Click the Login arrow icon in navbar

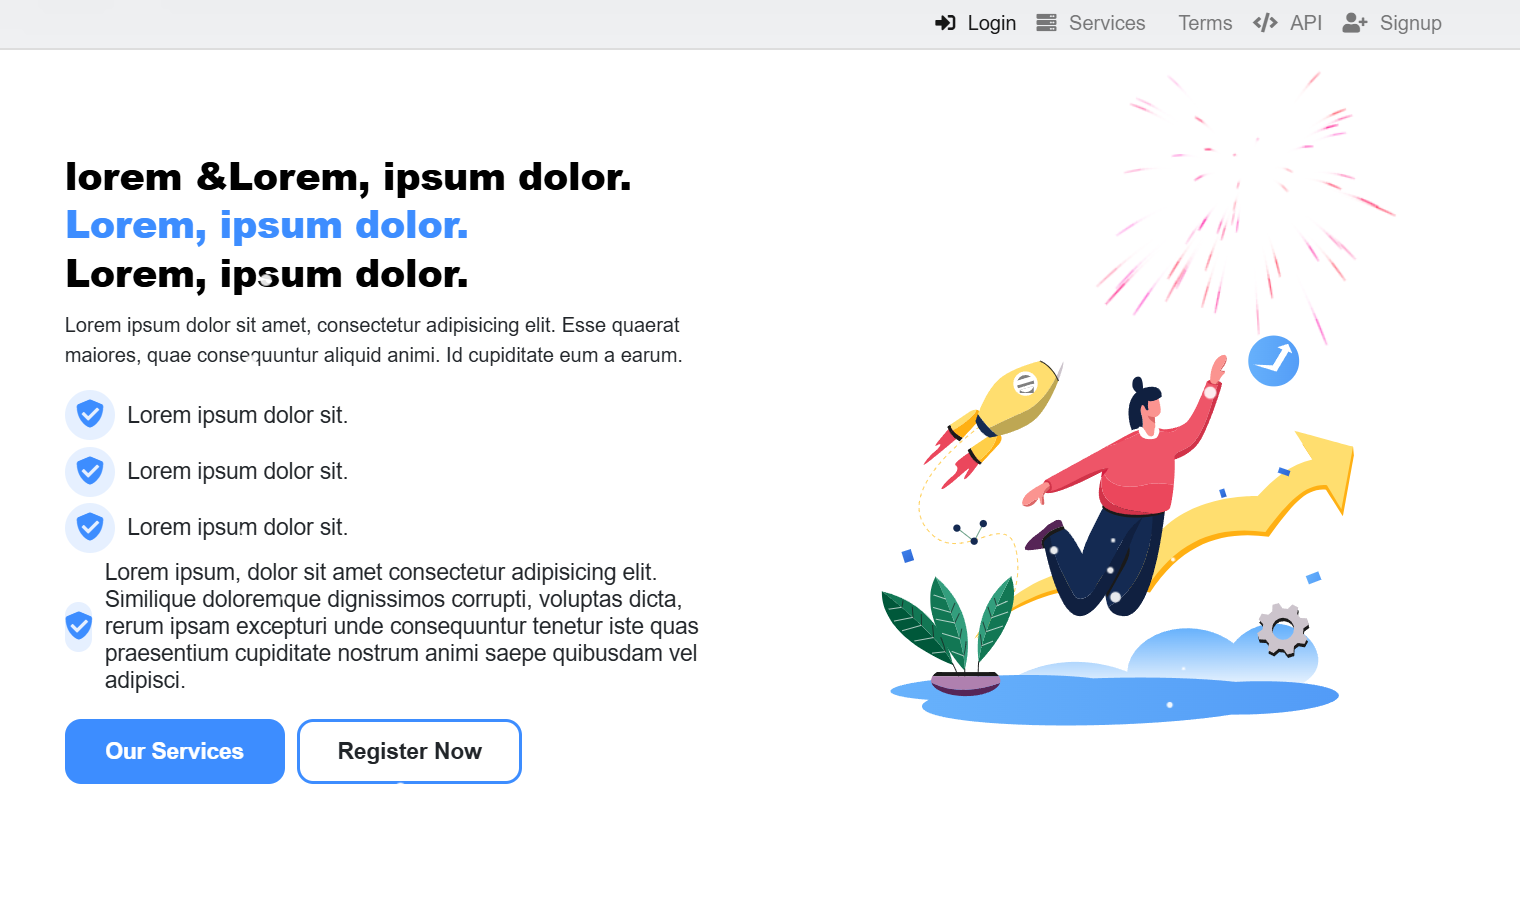click(945, 23)
